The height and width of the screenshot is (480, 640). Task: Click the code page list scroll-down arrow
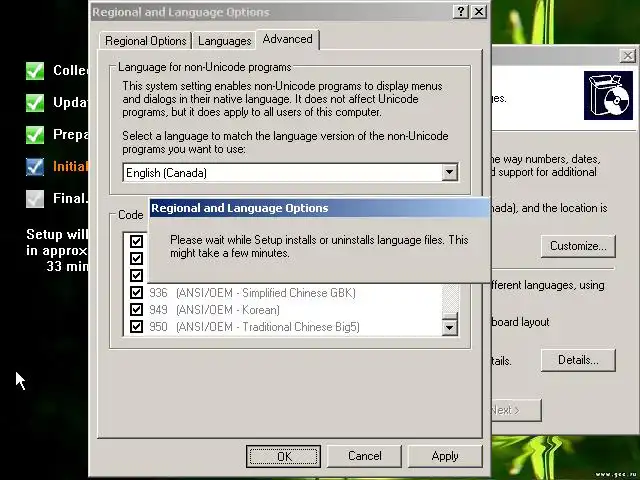(x=450, y=327)
